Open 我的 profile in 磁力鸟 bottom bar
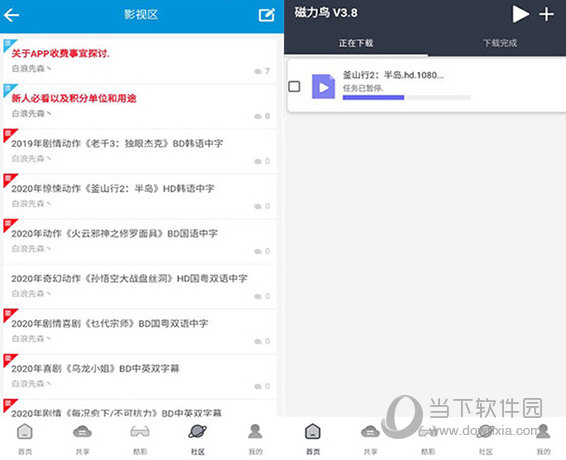This screenshot has height=460, width=566. pos(543,439)
